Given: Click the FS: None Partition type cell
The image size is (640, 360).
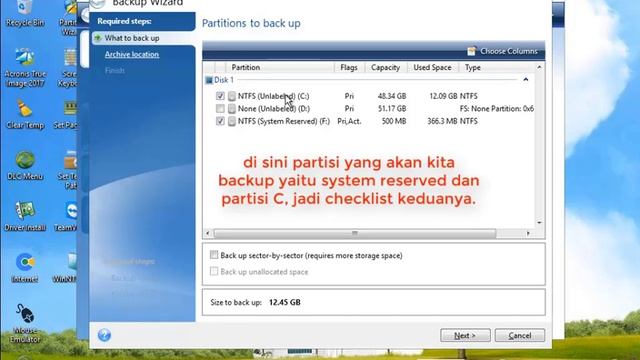Looking at the screenshot, I should pos(497,109).
